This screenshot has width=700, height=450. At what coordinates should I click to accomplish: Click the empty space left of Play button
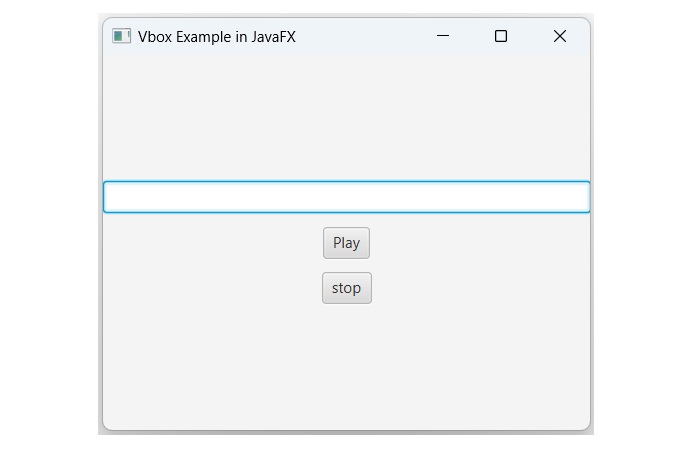[x=210, y=243]
